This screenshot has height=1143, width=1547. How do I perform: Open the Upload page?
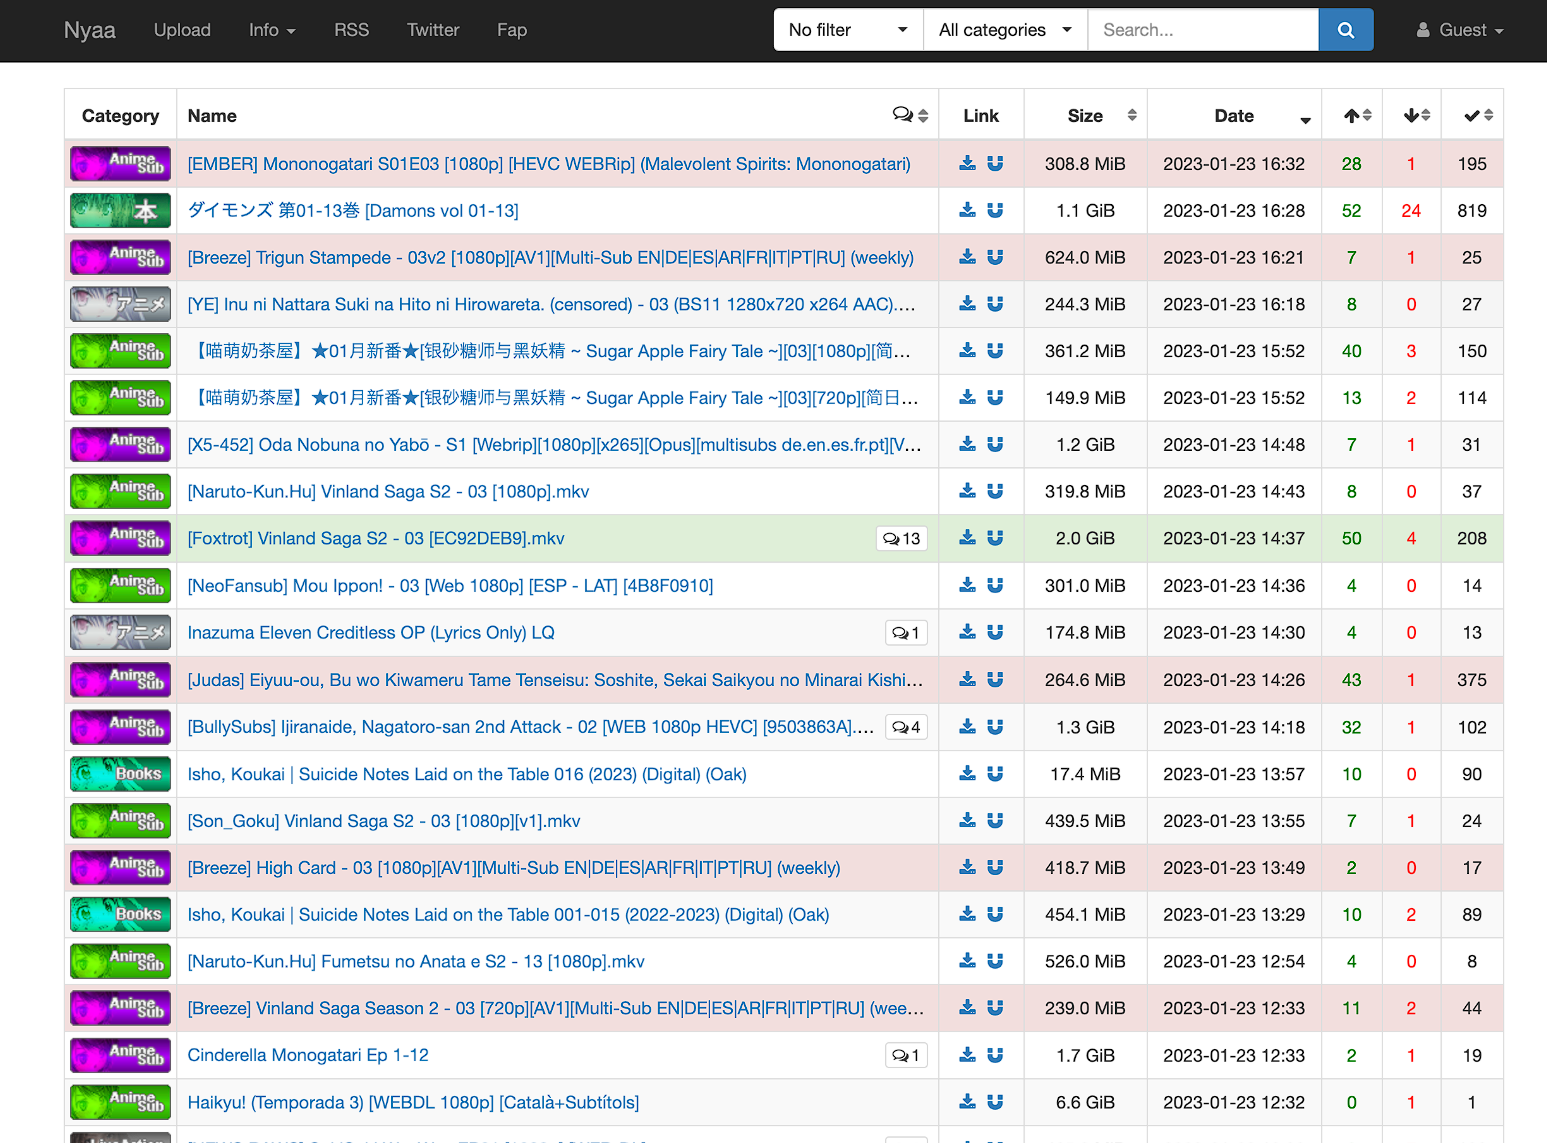pyautogui.click(x=182, y=30)
